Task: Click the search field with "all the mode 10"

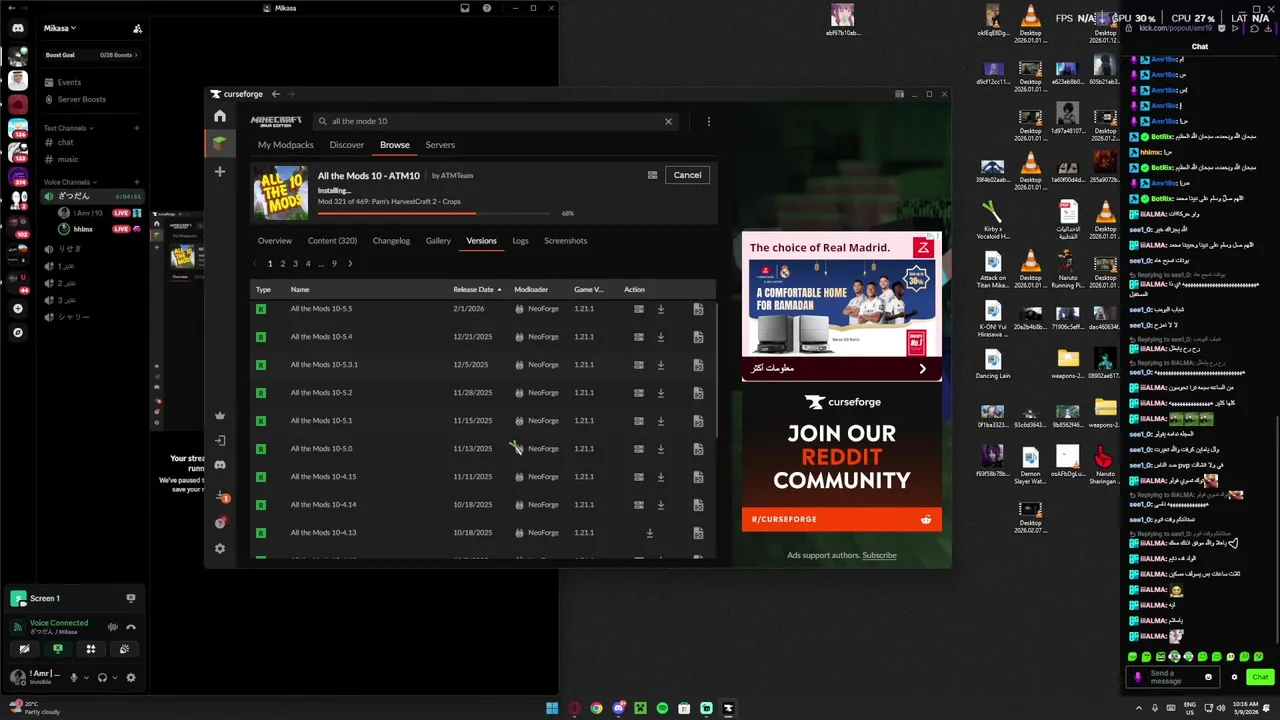Action: point(495,121)
